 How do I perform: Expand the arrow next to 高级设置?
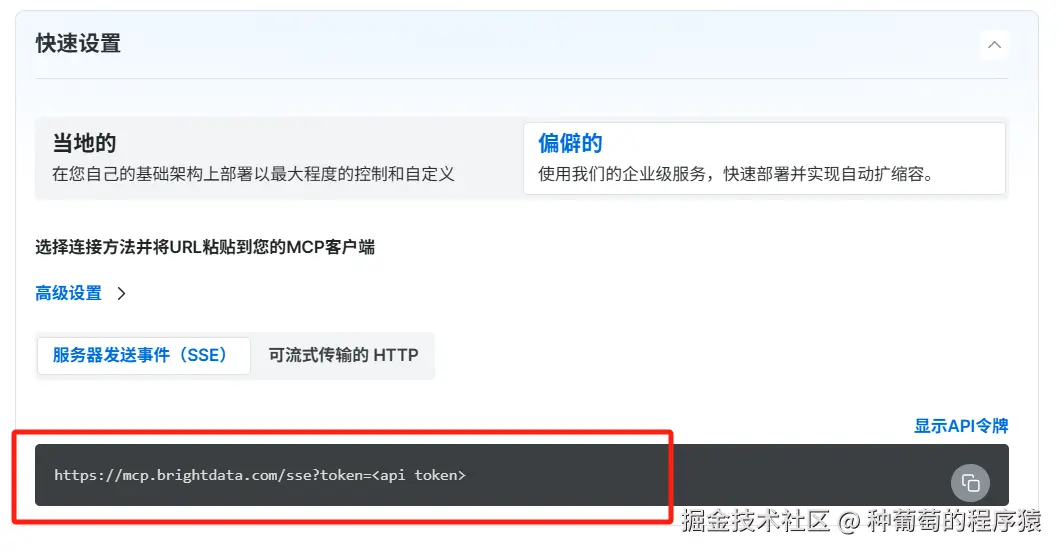[x=122, y=293]
